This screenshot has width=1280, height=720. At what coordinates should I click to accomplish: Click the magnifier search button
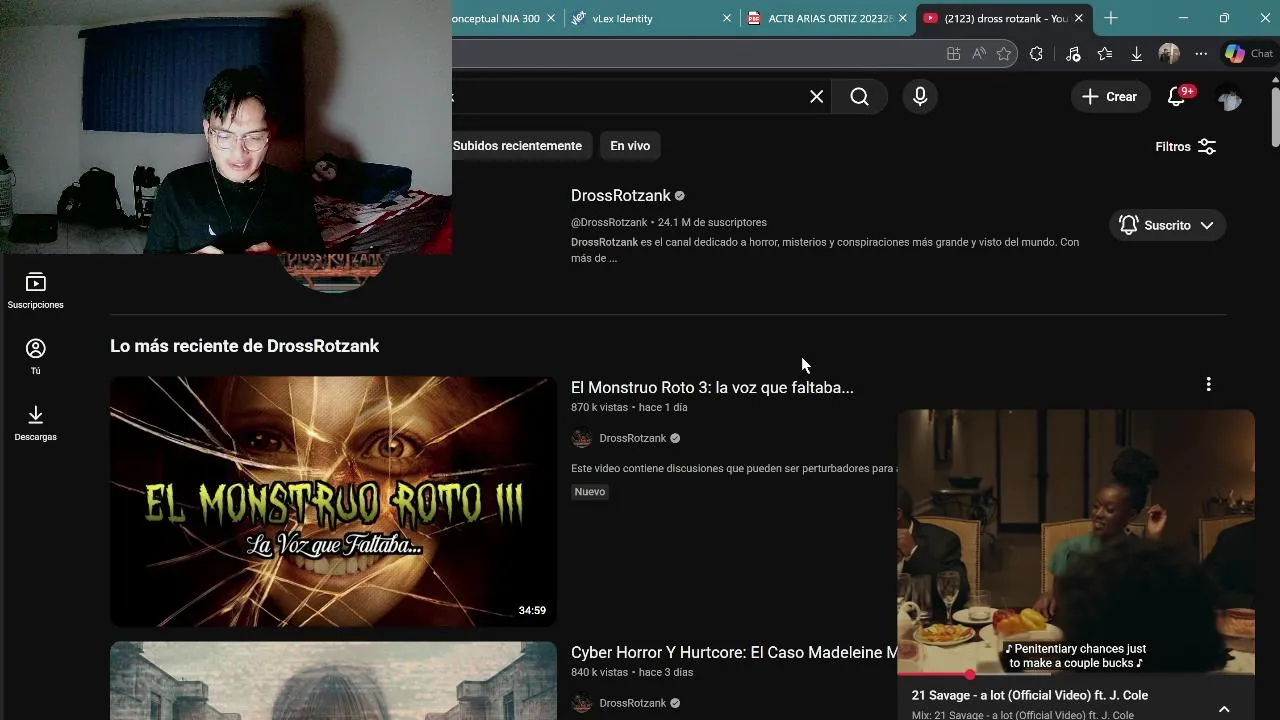(860, 97)
